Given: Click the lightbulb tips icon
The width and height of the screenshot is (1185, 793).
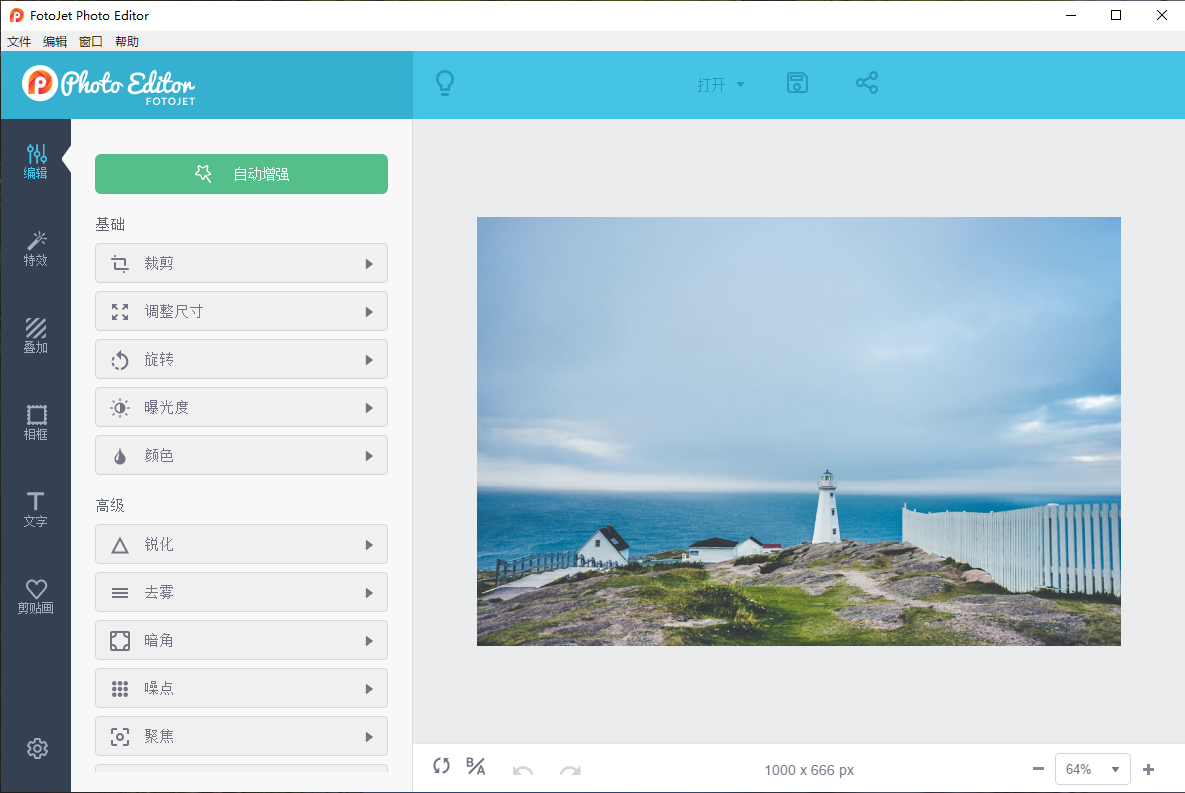Looking at the screenshot, I should [x=445, y=83].
